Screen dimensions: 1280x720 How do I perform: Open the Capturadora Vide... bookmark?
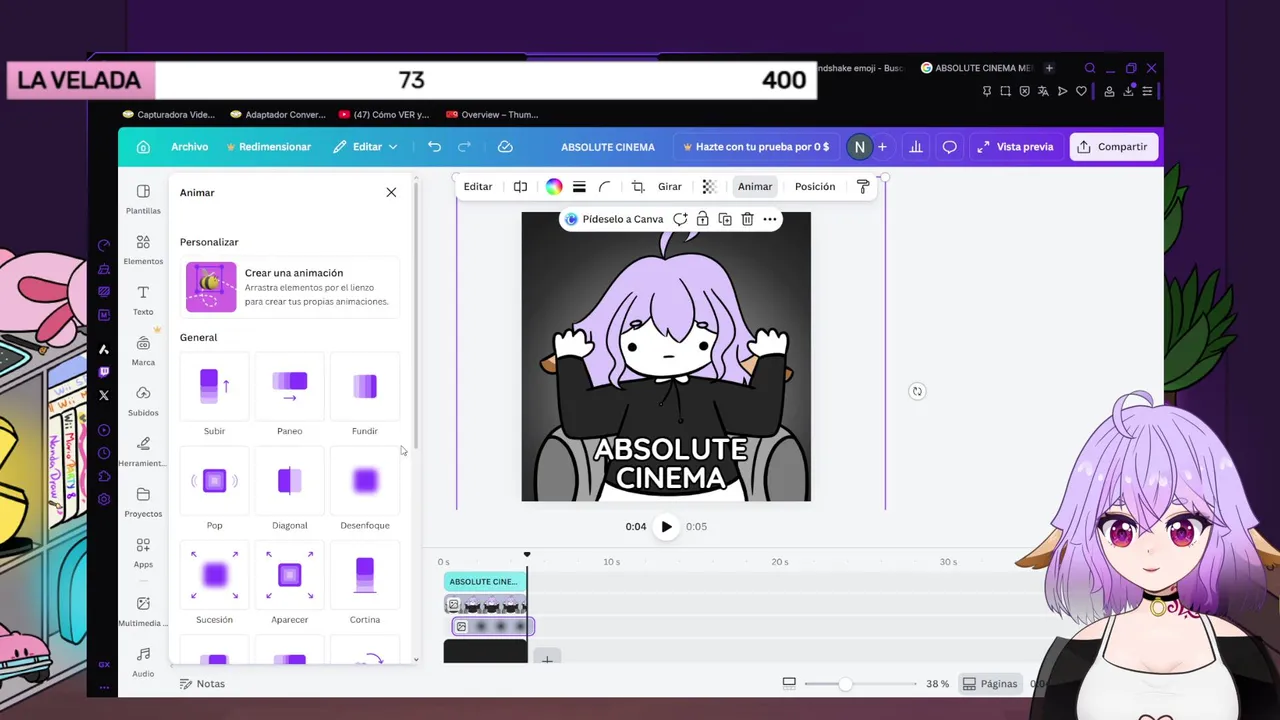168,114
